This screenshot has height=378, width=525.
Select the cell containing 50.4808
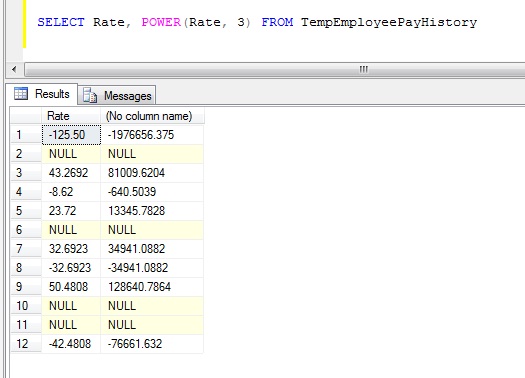tap(71, 287)
